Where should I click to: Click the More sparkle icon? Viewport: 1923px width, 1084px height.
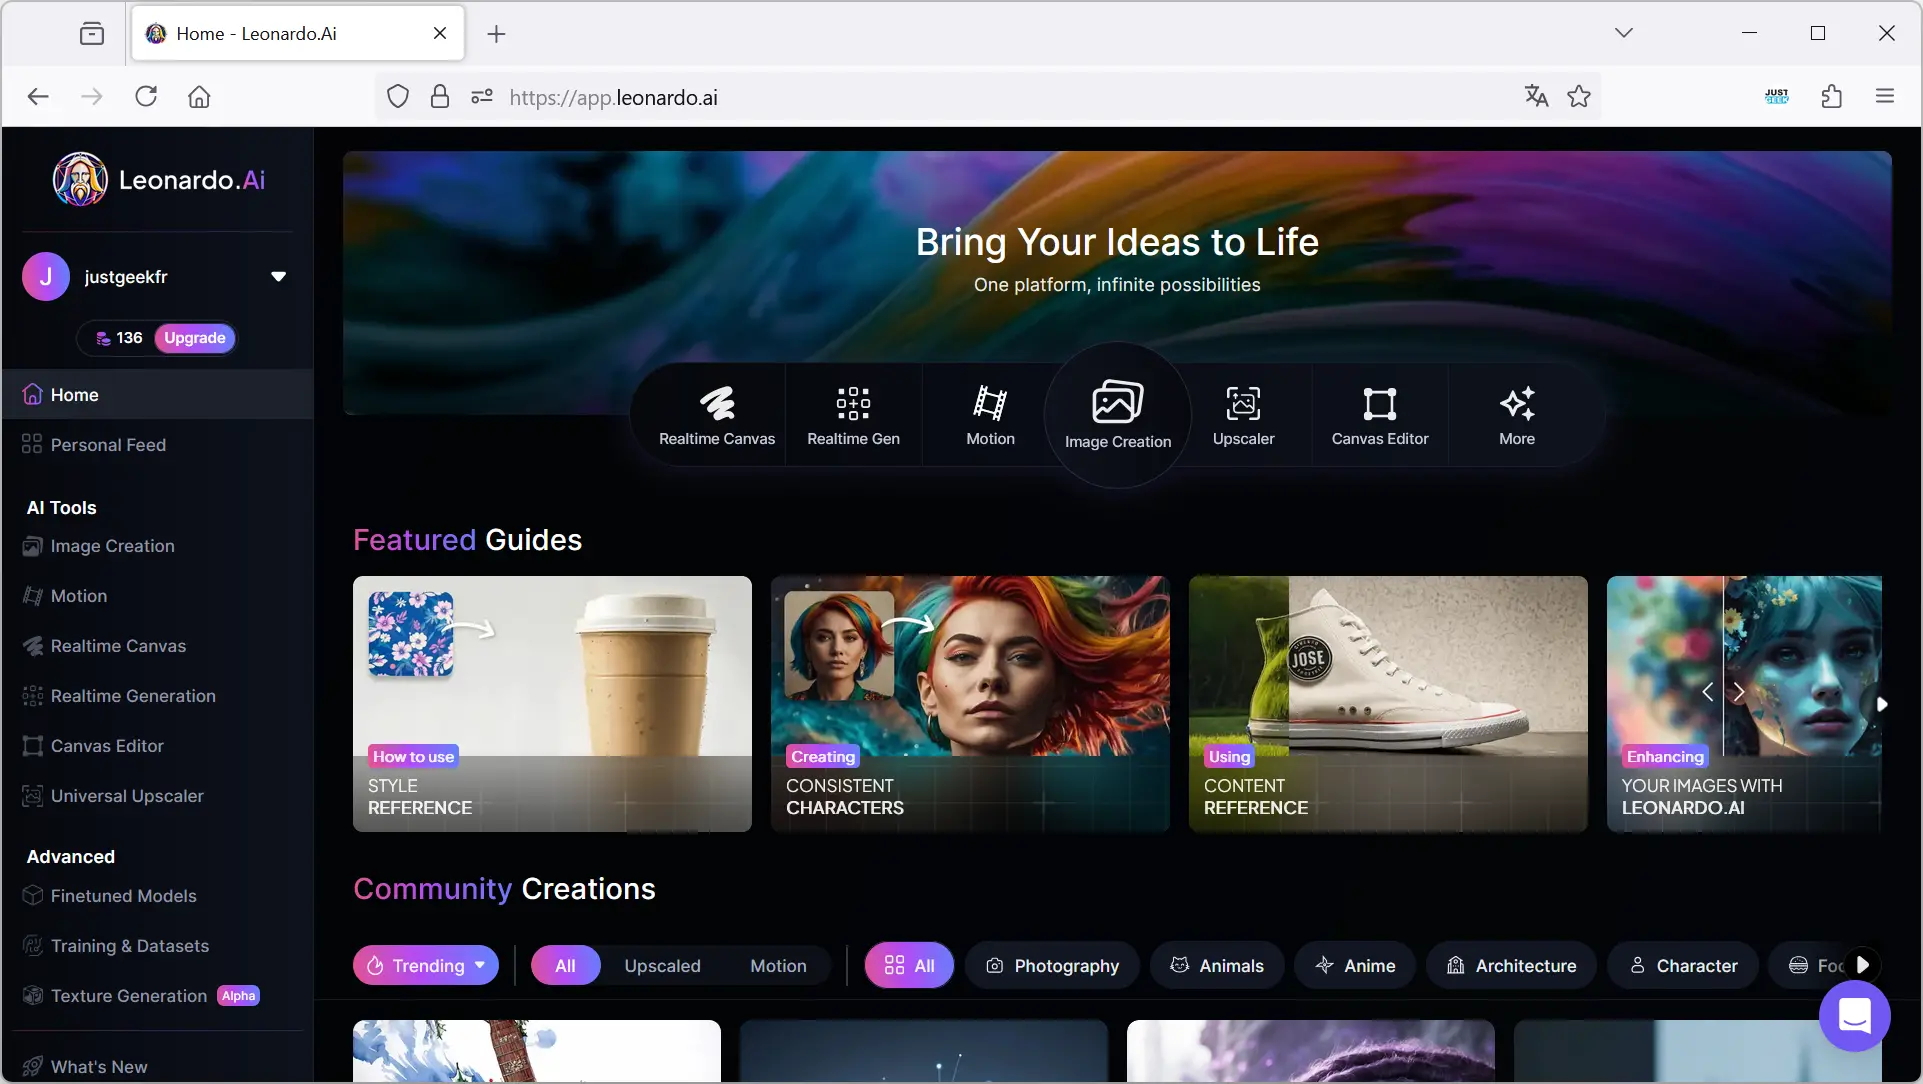coord(1517,404)
